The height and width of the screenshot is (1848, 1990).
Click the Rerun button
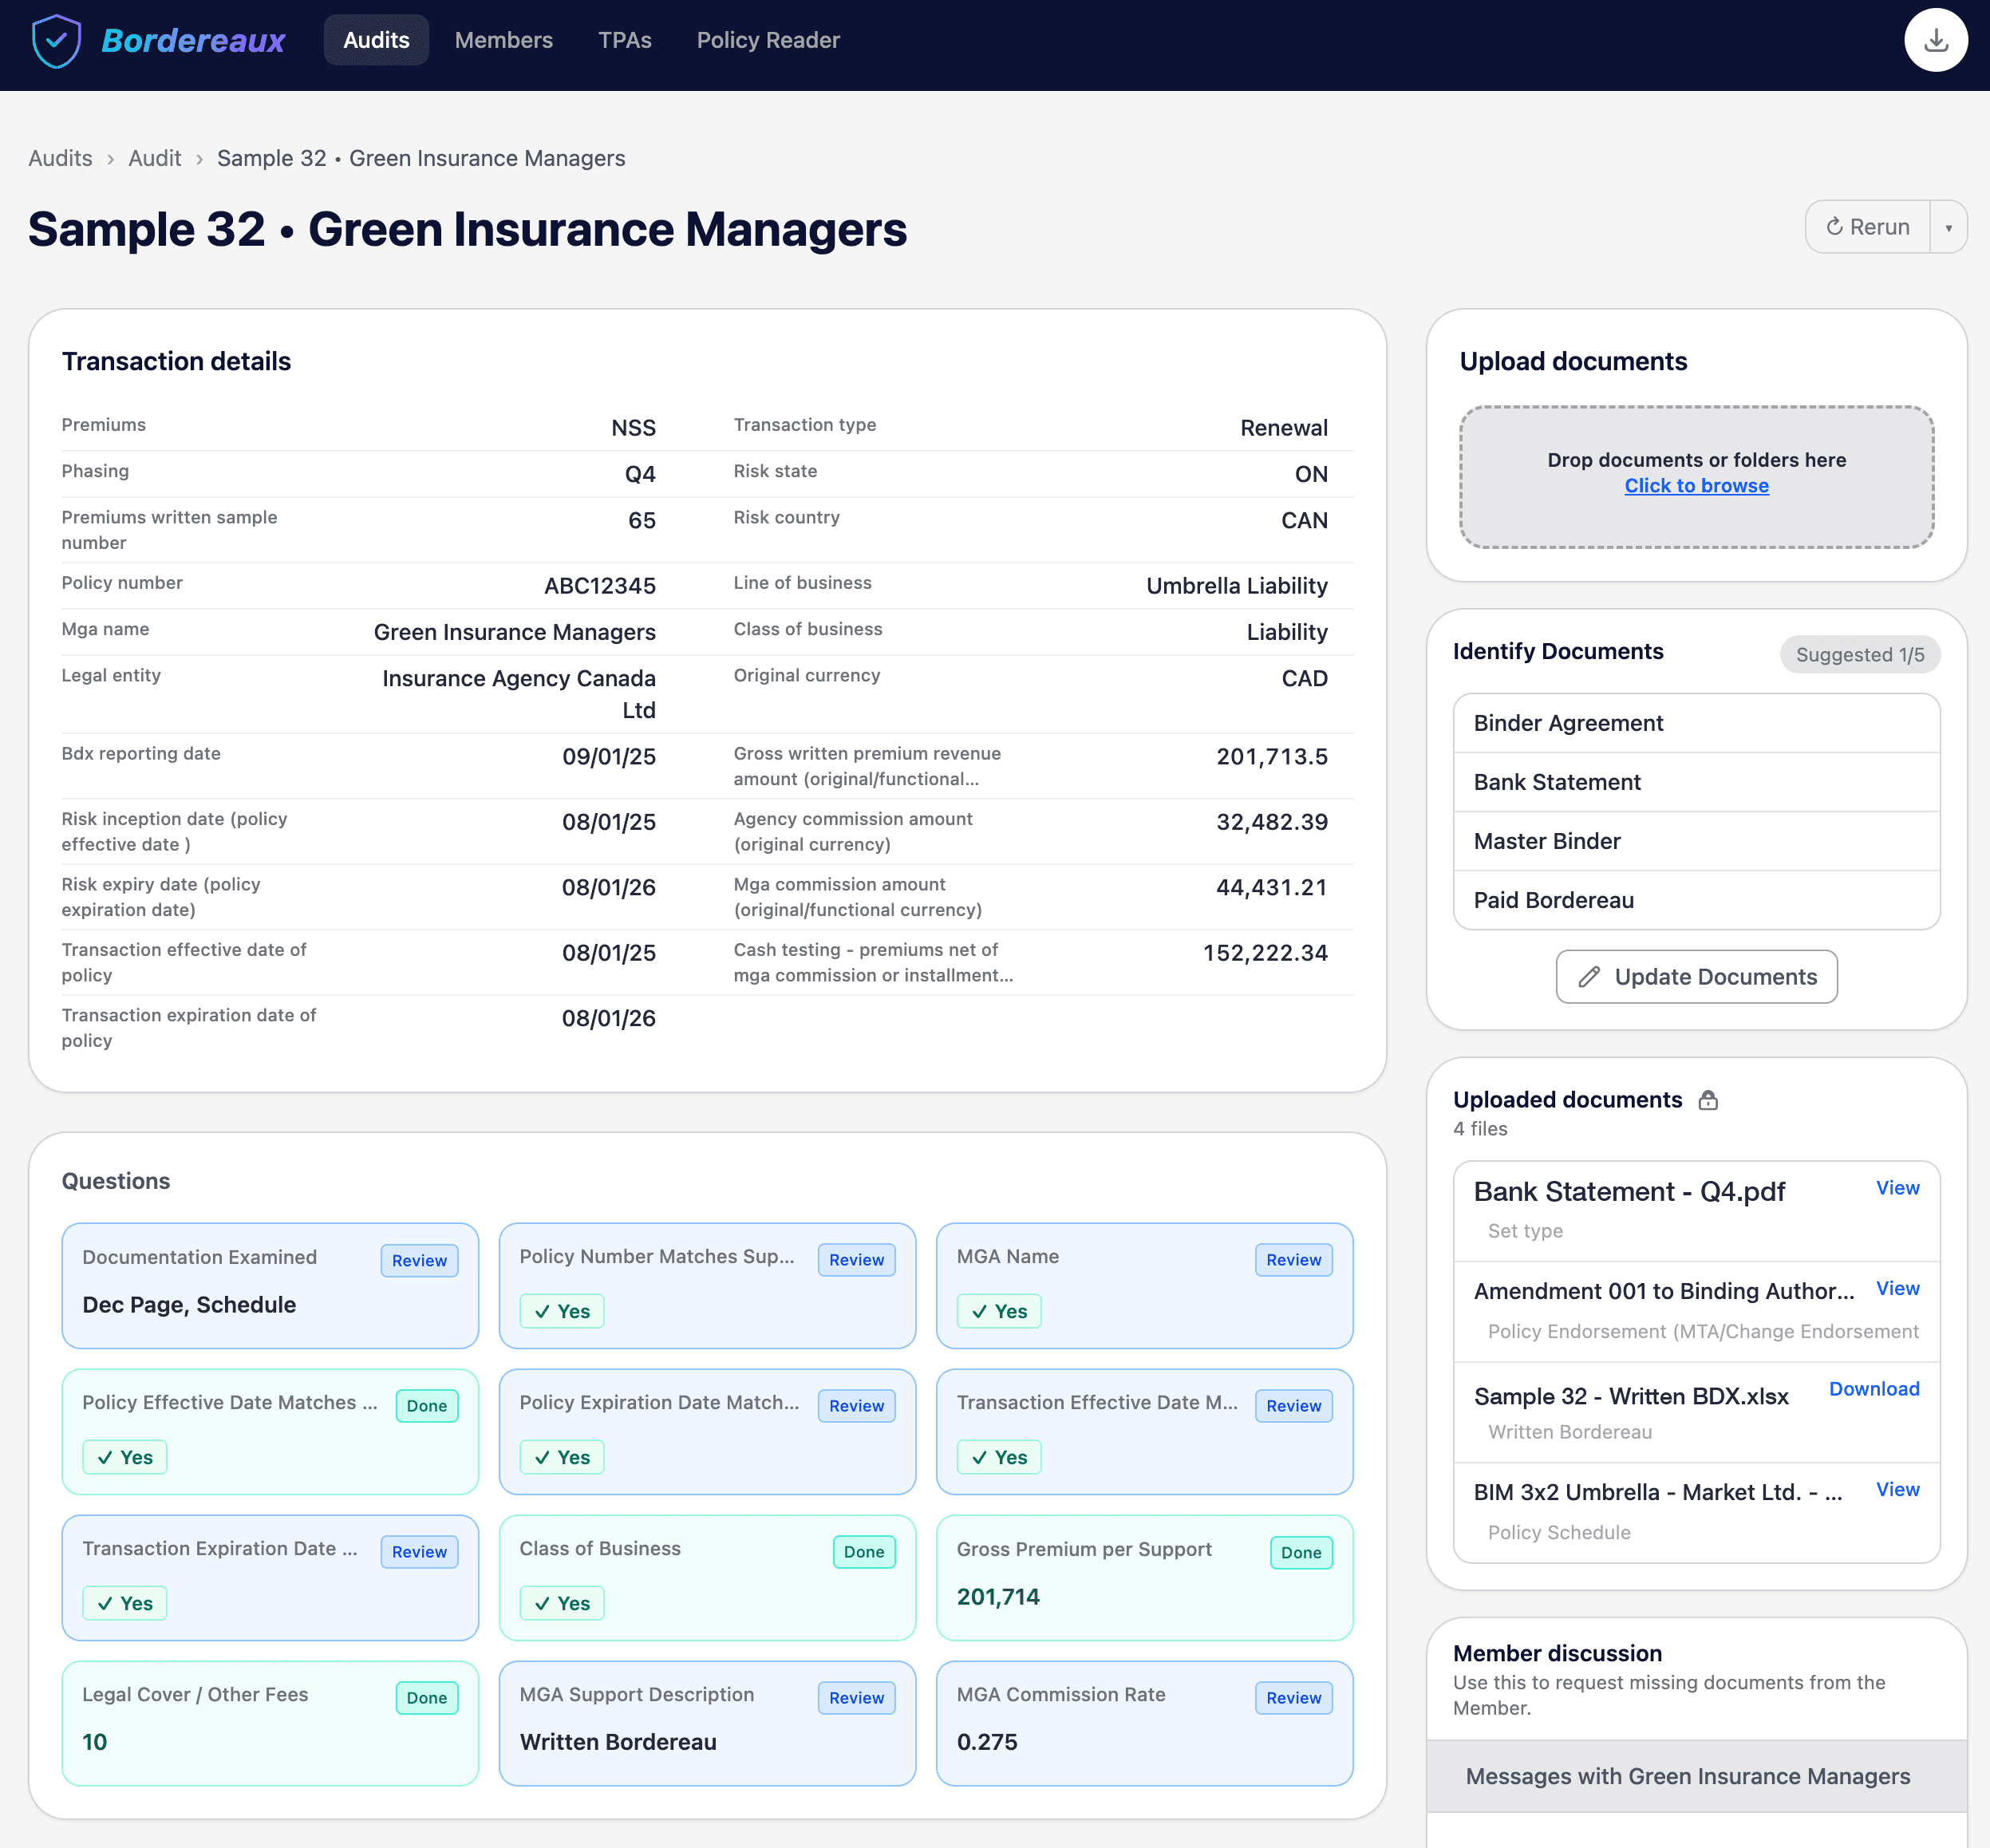(1868, 227)
